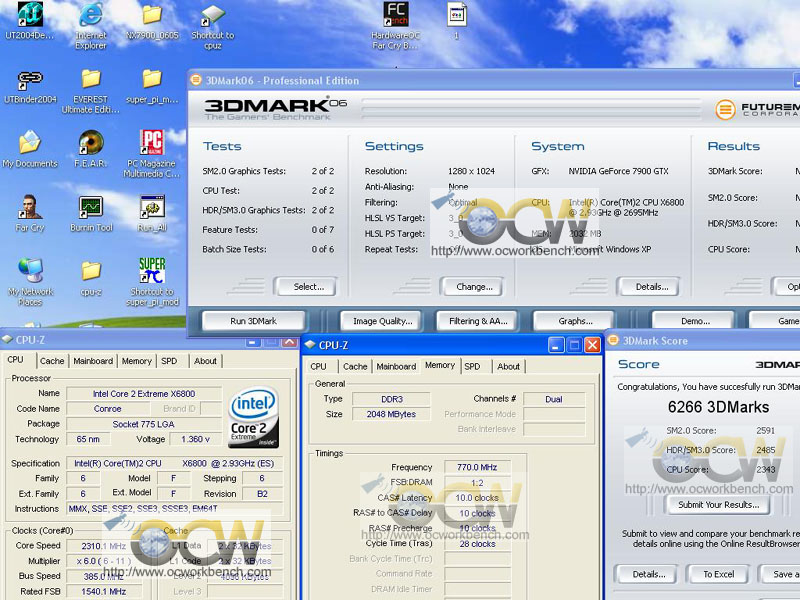Export the score with To Excel
The width and height of the screenshot is (800, 600).
click(718, 574)
